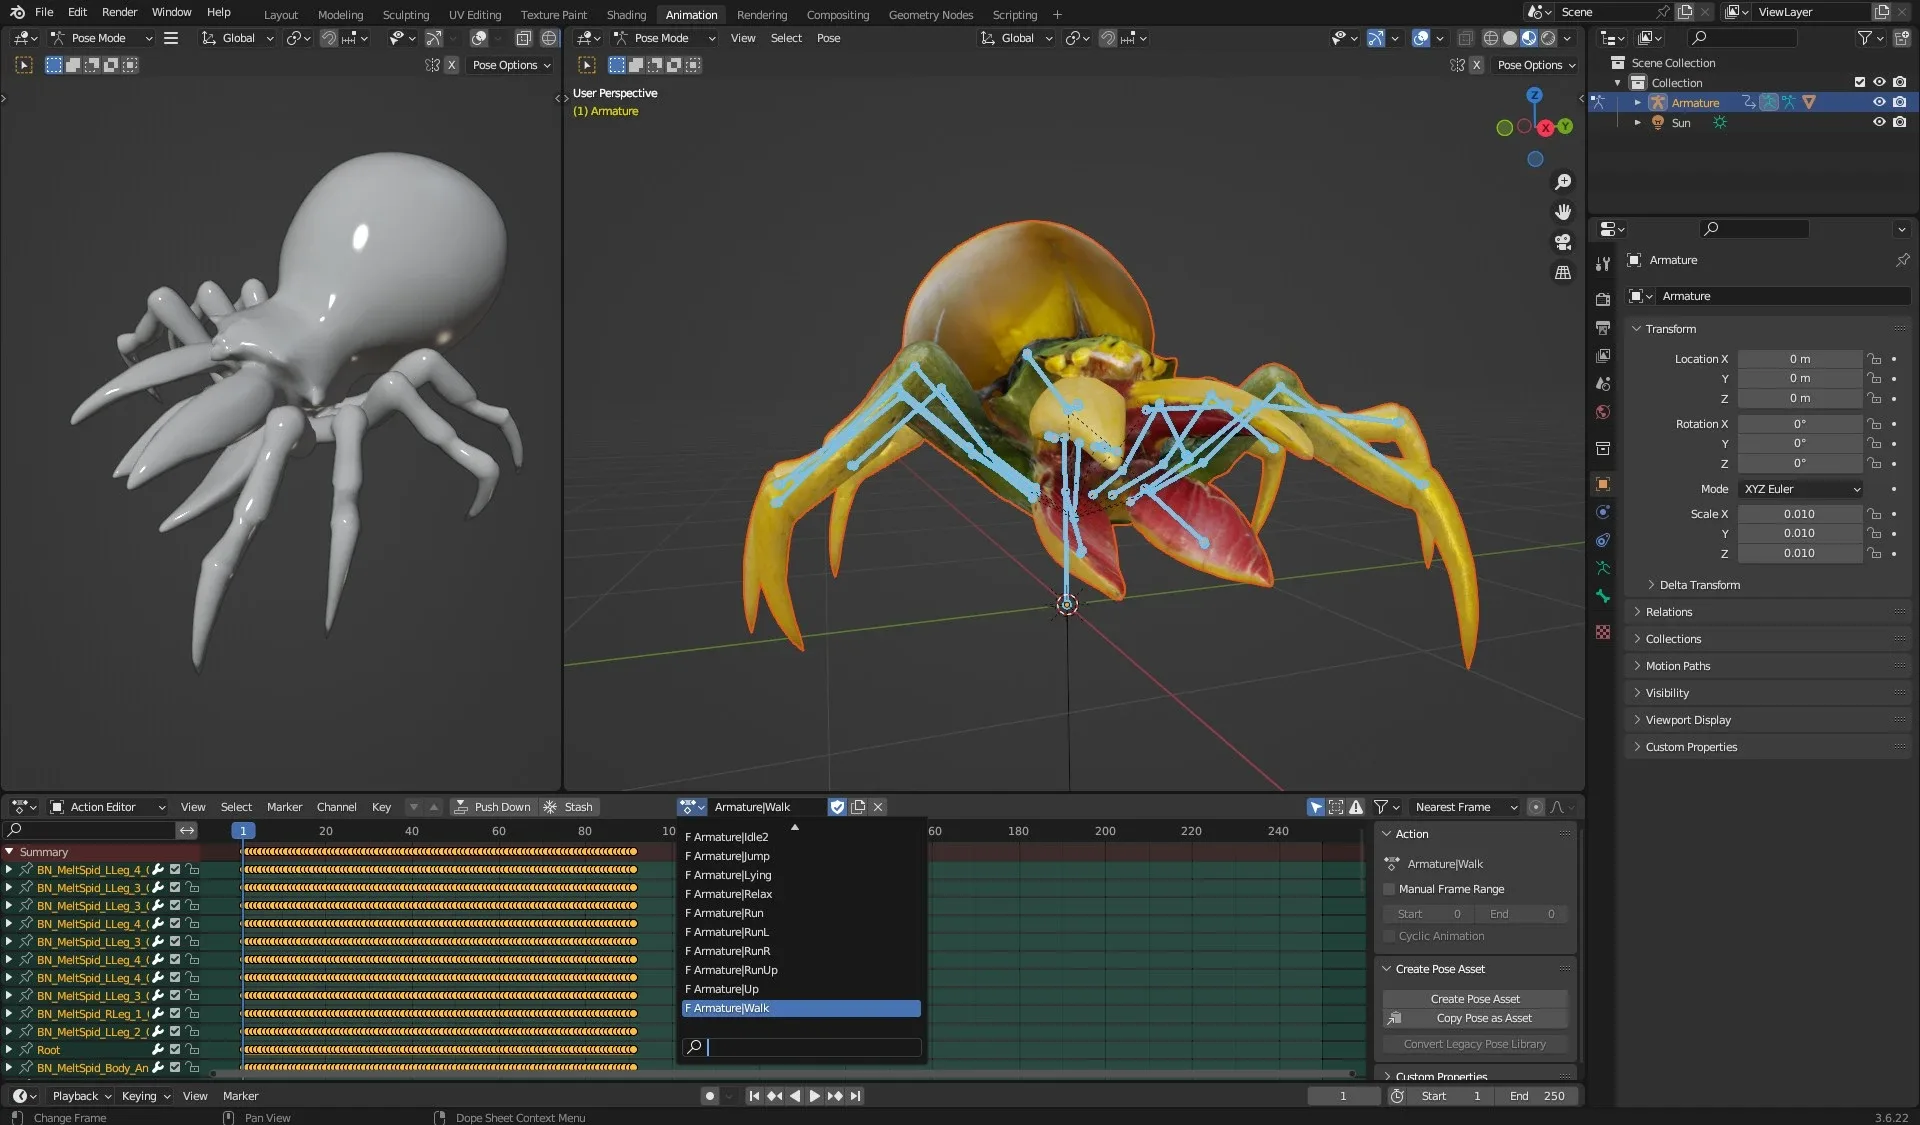Click the Create Pose Asset button
The width and height of the screenshot is (1920, 1125).
(1474, 999)
